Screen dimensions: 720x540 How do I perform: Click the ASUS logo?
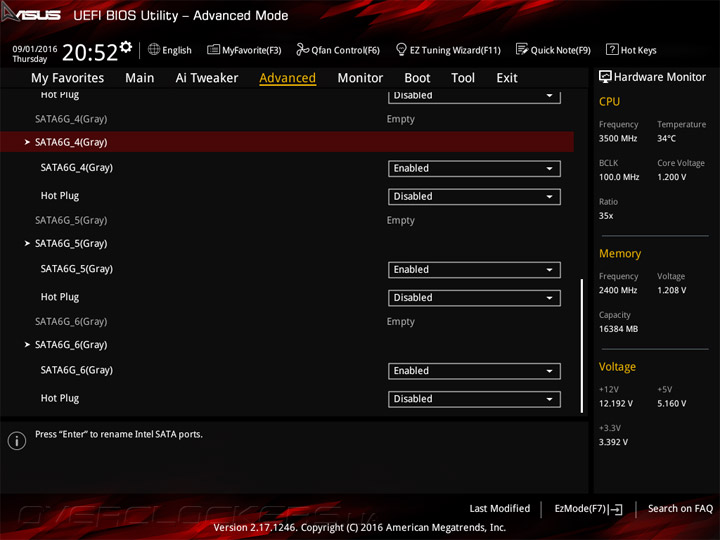[31, 13]
